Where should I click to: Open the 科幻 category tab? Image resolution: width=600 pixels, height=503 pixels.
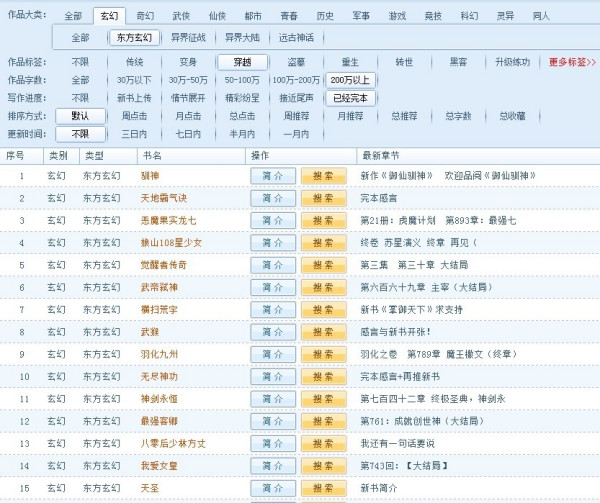(469, 16)
